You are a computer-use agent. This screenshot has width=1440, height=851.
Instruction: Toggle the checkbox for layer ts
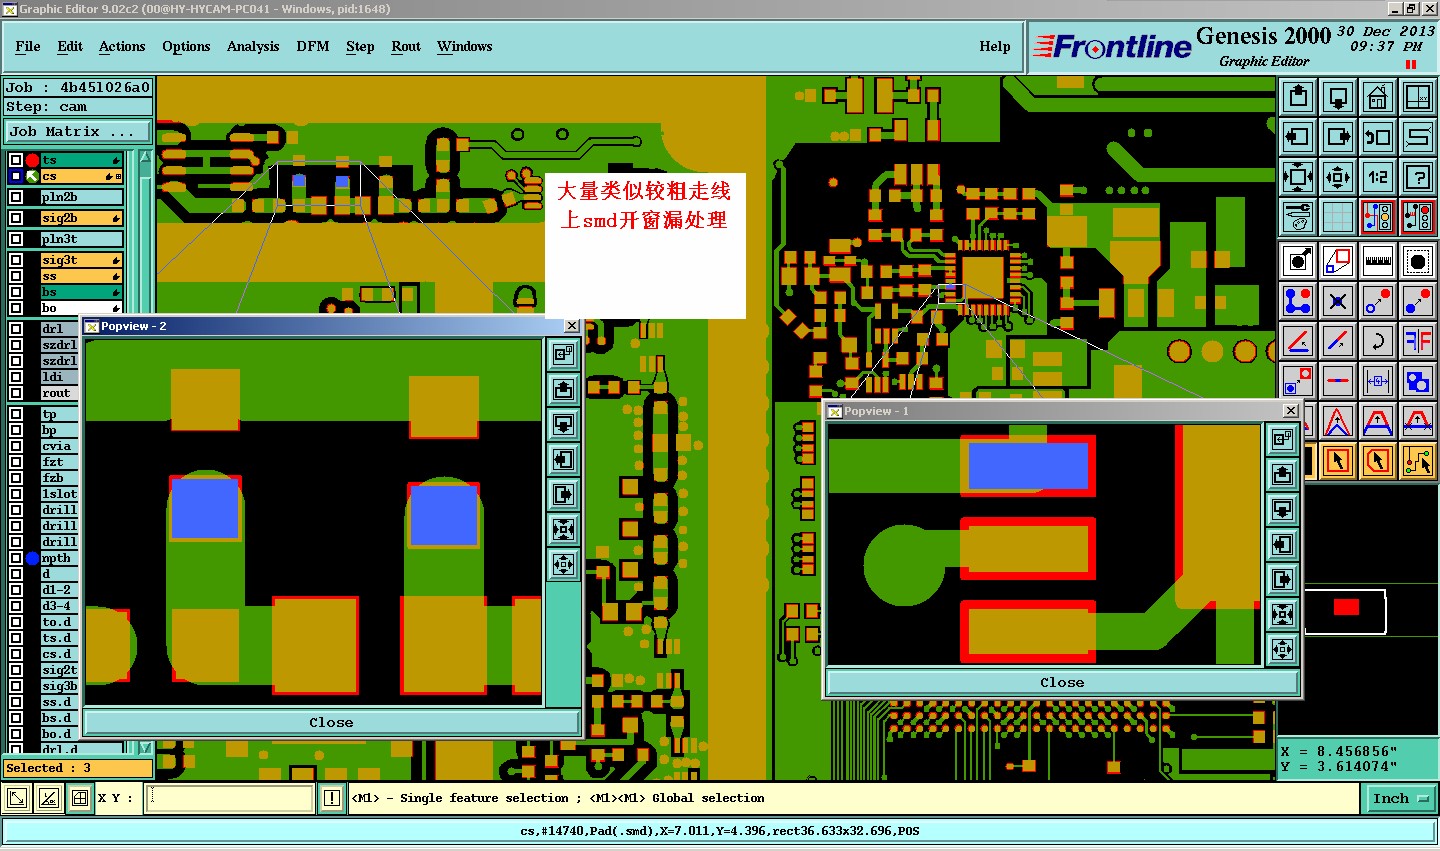coord(16,160)
